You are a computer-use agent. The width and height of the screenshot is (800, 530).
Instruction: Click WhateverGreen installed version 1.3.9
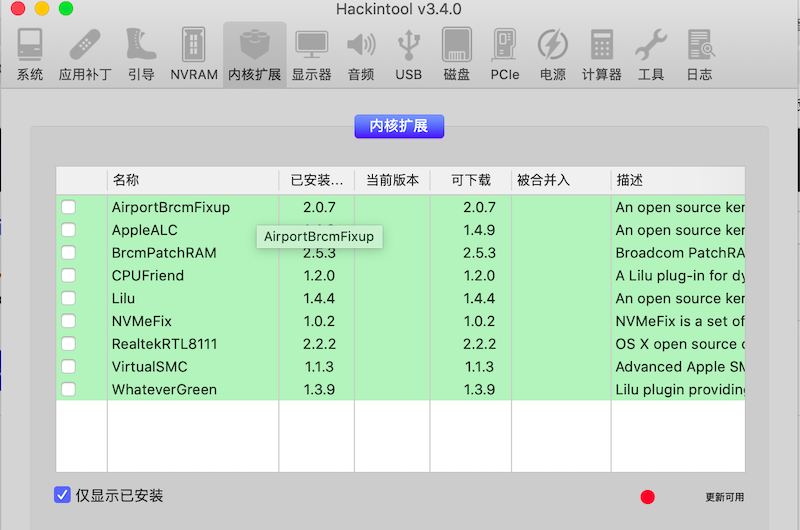(319, 389)
